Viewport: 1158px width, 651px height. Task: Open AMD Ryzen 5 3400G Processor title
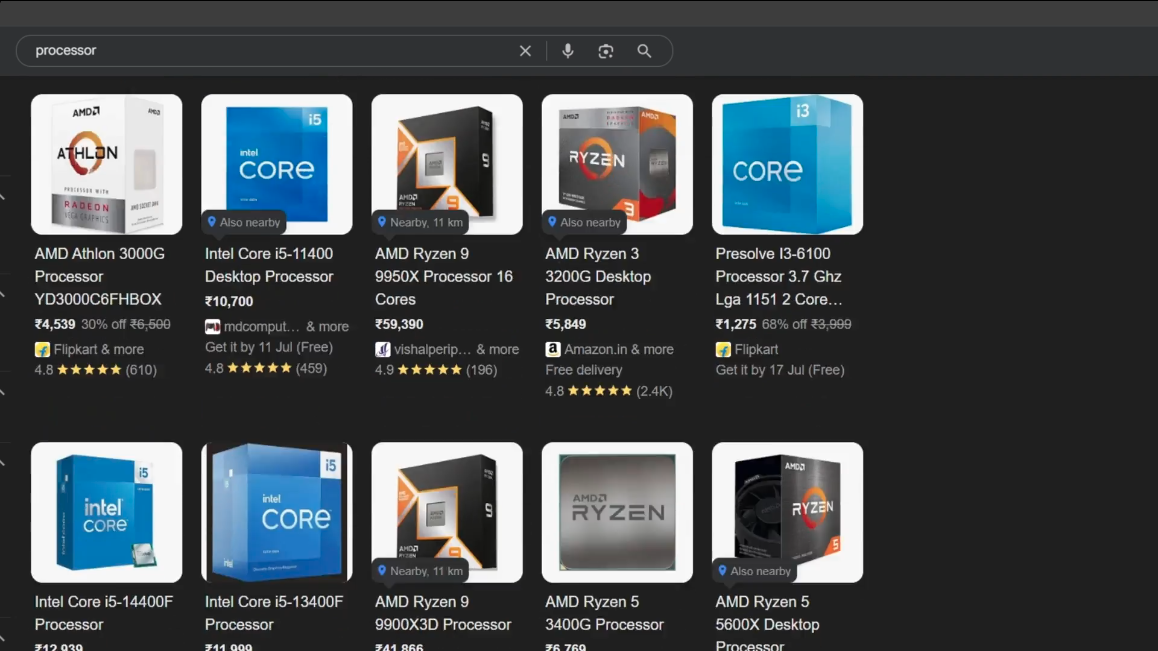[x=604, y=613]
